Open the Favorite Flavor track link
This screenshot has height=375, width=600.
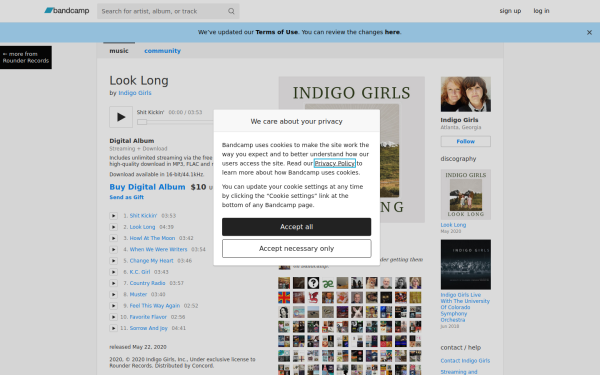click(x=148, y=317)
